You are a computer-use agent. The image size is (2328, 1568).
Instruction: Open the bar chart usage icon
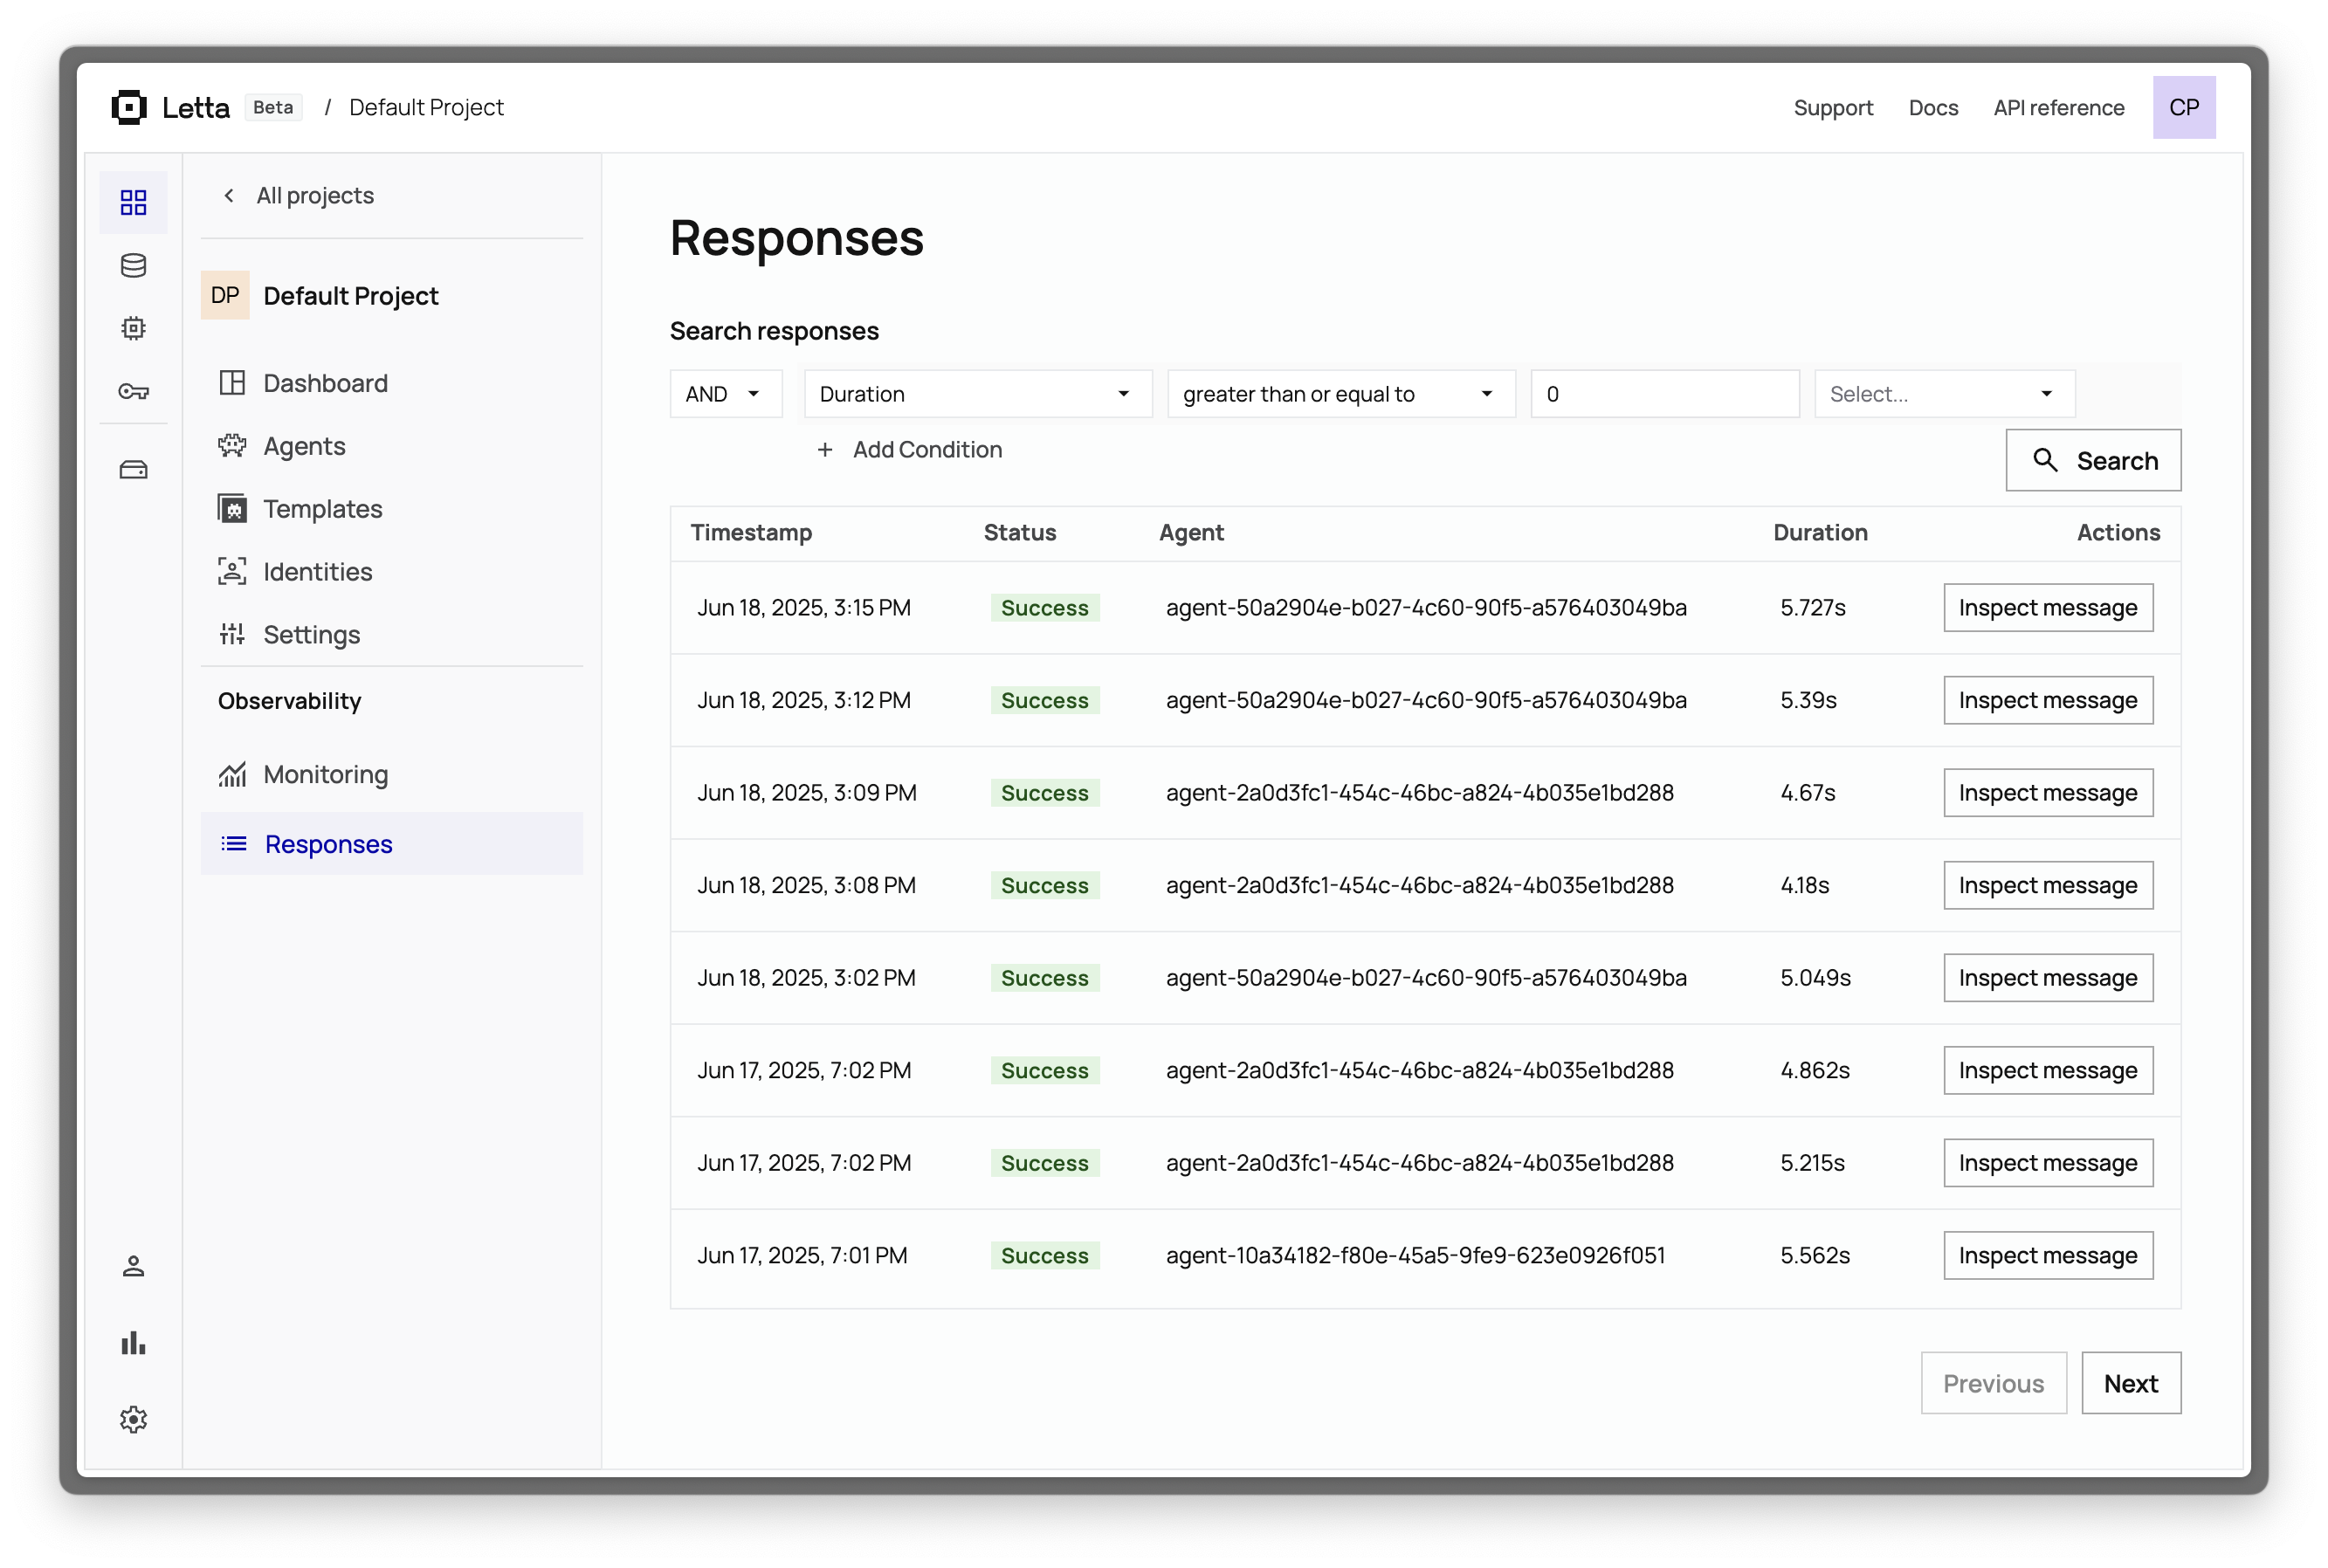[x=133, y=1343]
